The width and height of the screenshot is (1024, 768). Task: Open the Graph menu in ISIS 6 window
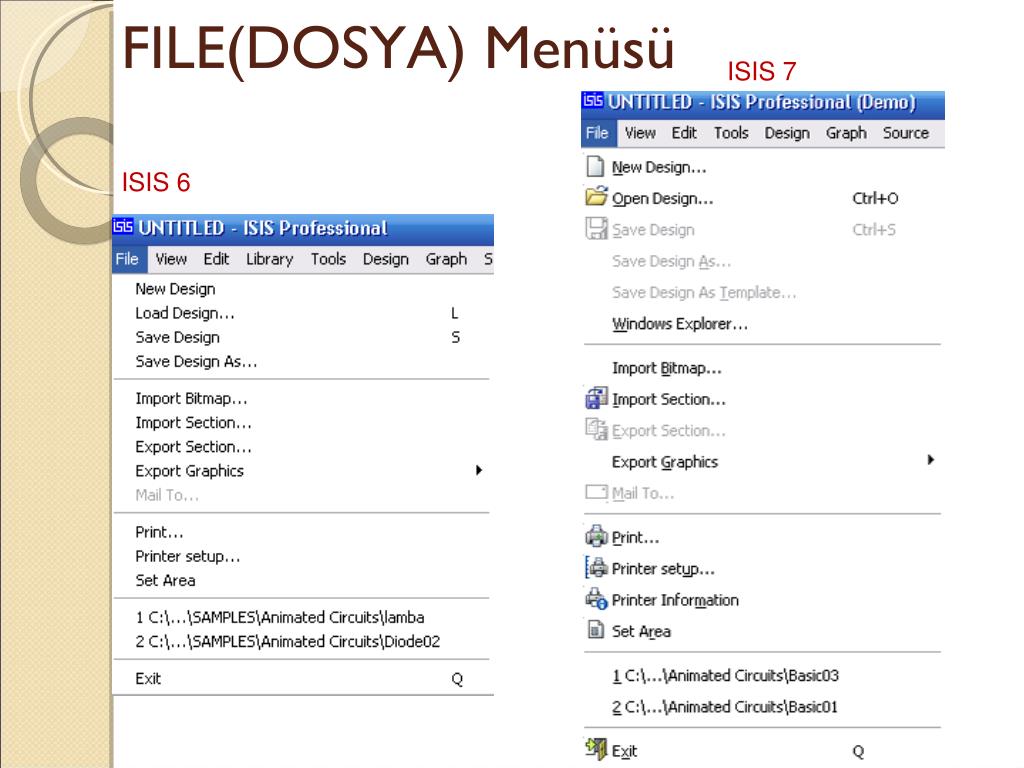click(x=446, y=259)
